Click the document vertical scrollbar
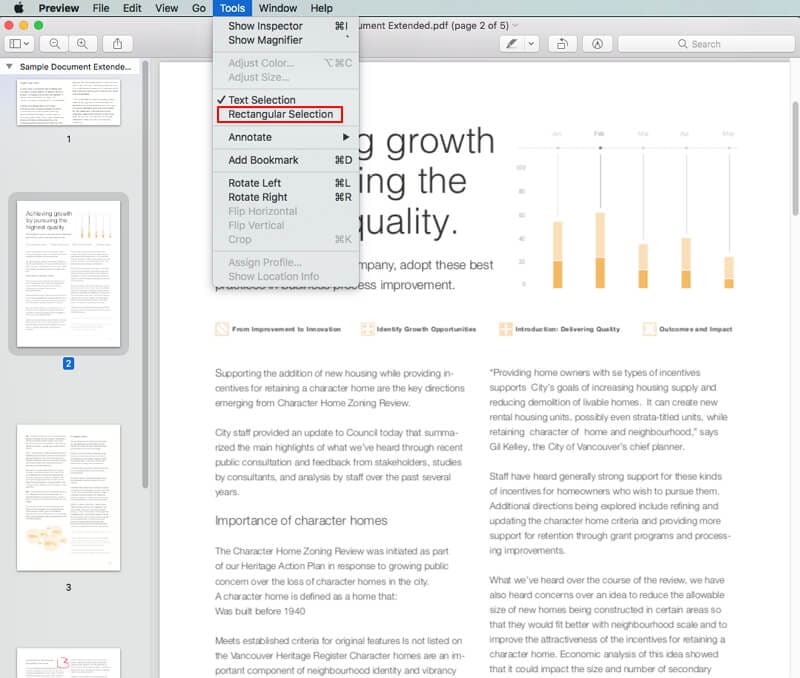This screenshot has height=678, width=800. (x=795, y=158)
